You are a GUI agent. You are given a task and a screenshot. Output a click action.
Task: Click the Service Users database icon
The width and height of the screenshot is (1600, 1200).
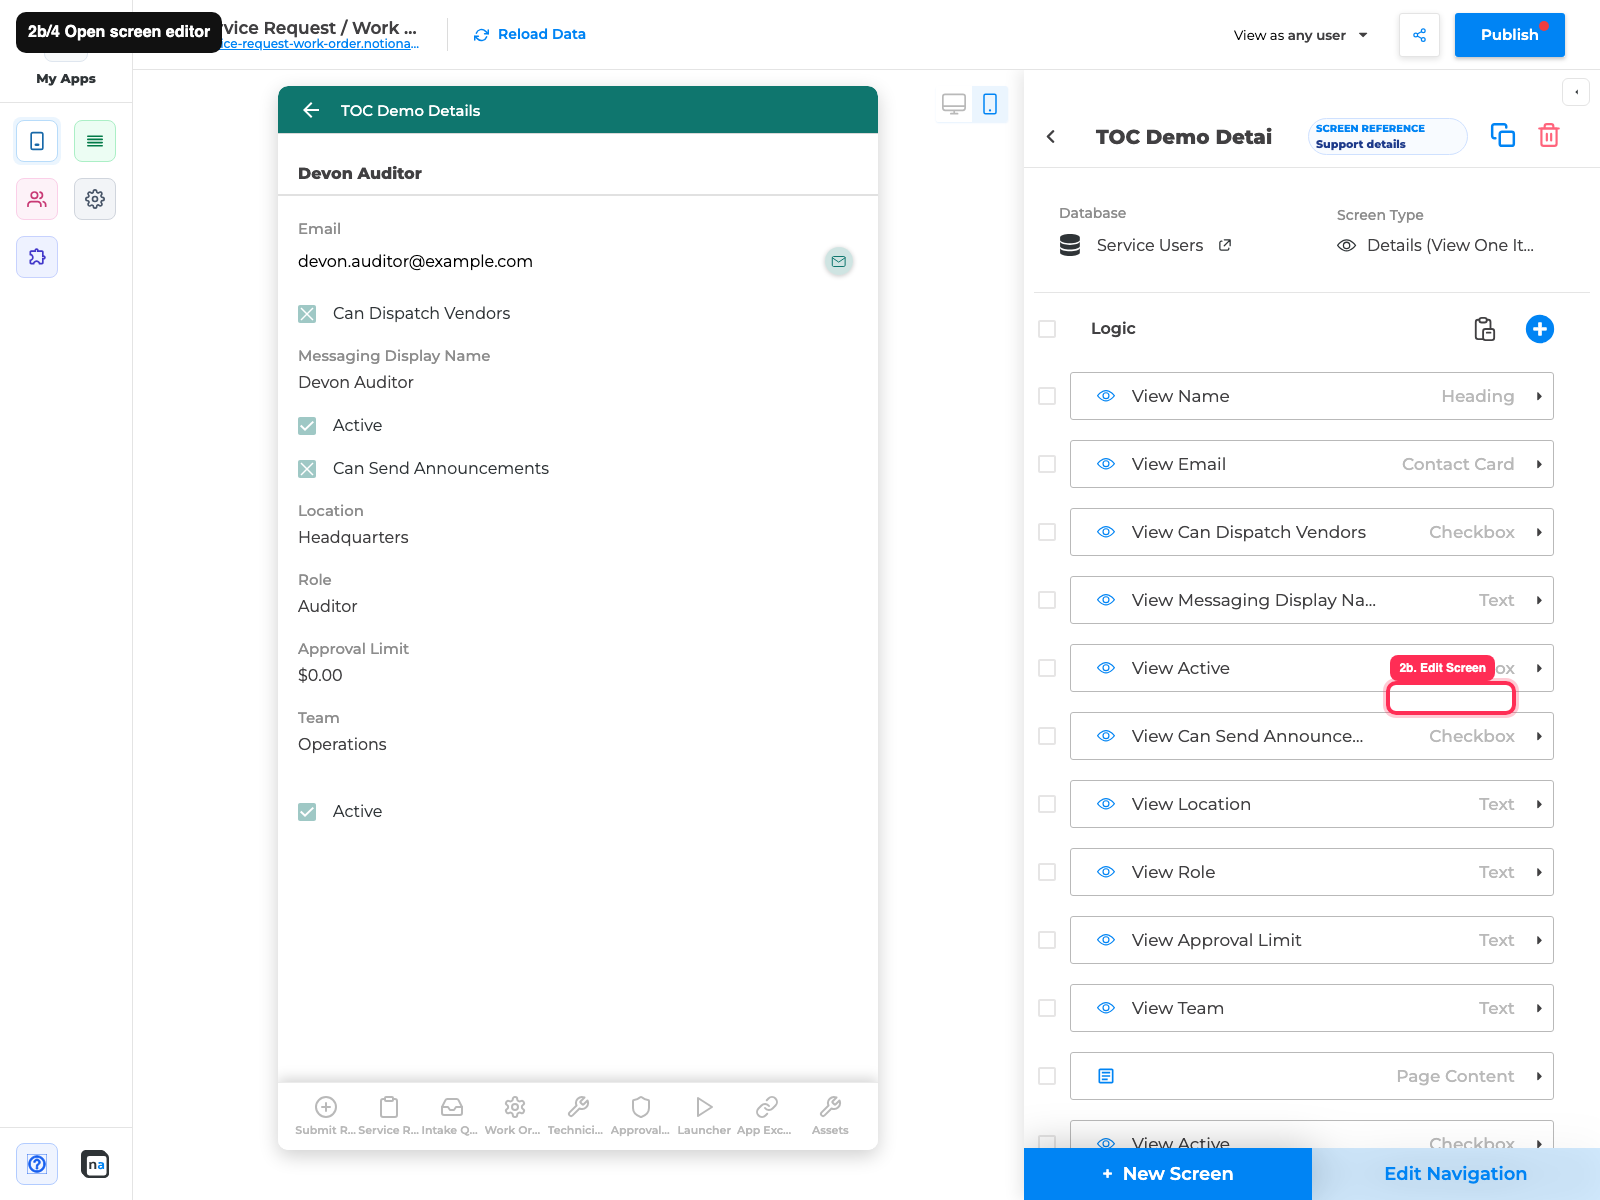pos(1070,245)
